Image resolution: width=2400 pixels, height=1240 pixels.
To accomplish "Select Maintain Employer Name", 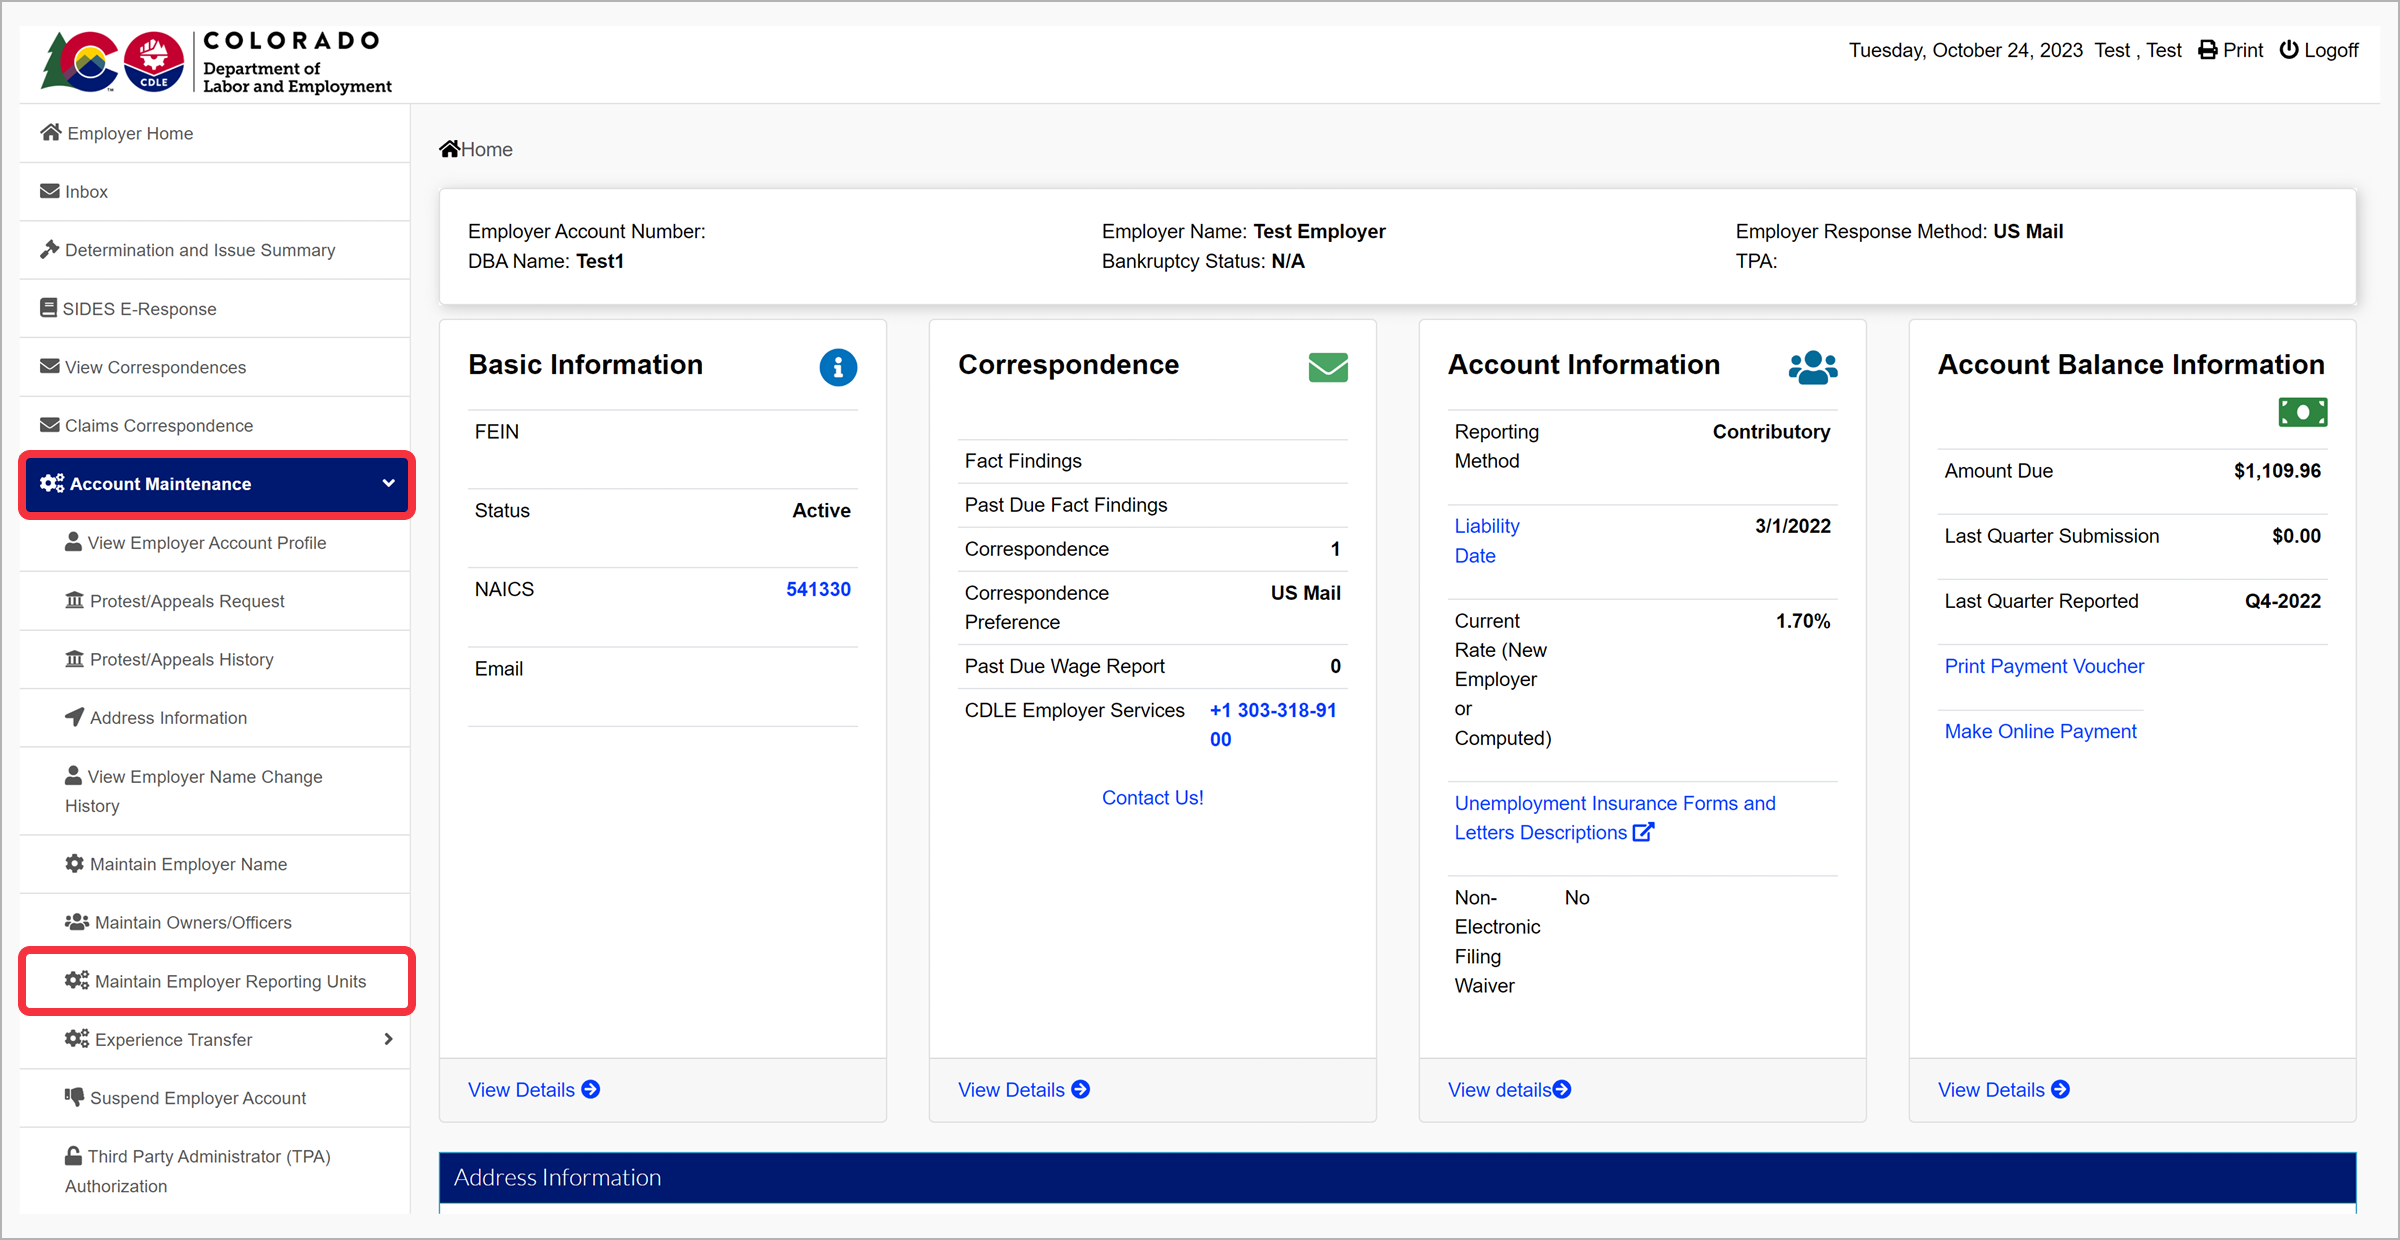I will (215, 864).
